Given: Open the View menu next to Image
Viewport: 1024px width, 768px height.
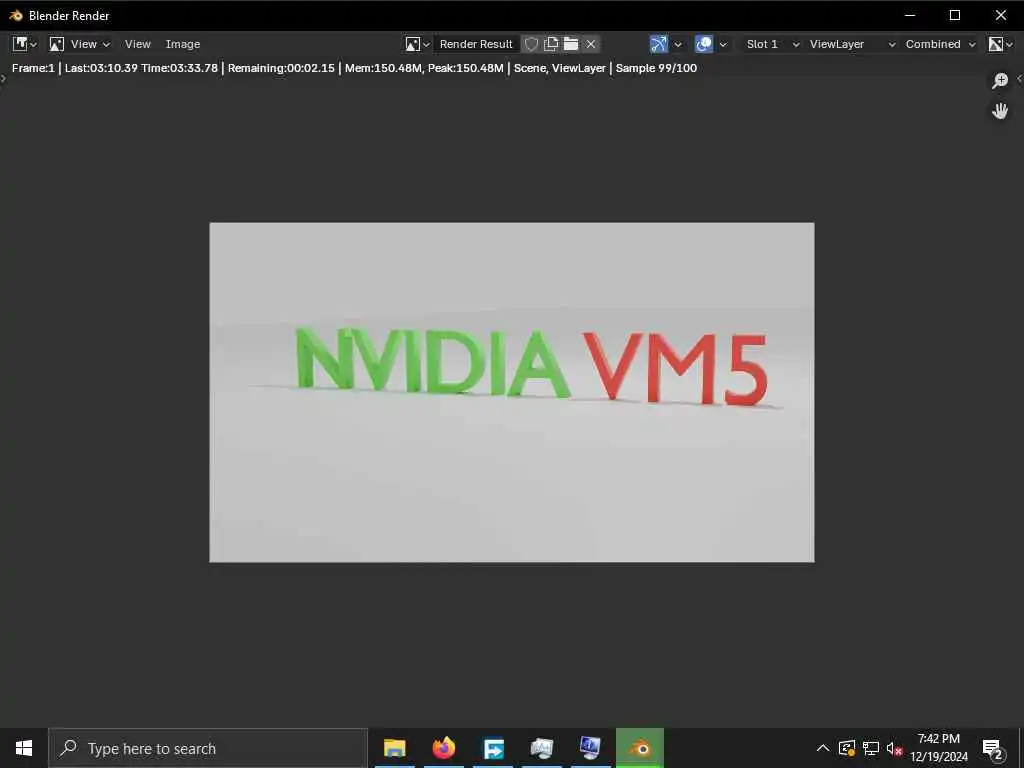Looking at the screenshot, I should (138, 44).
